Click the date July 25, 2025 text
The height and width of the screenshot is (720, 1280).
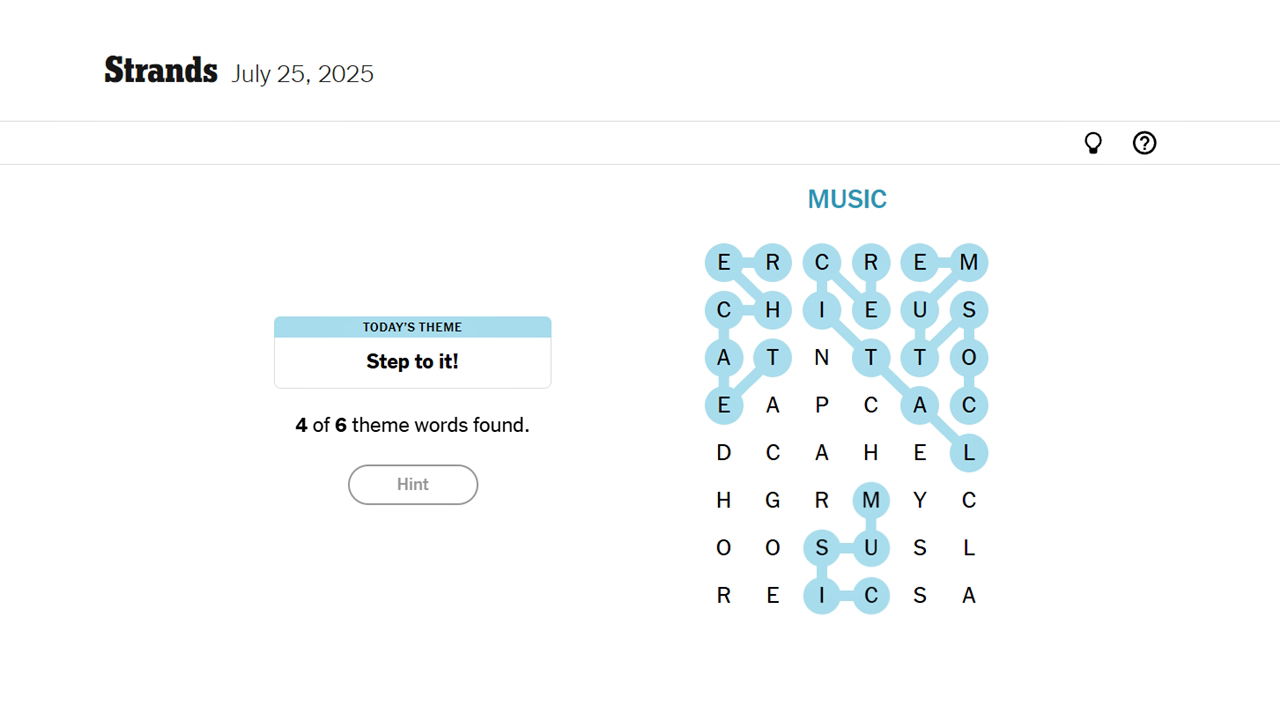[x=302, y=73]
